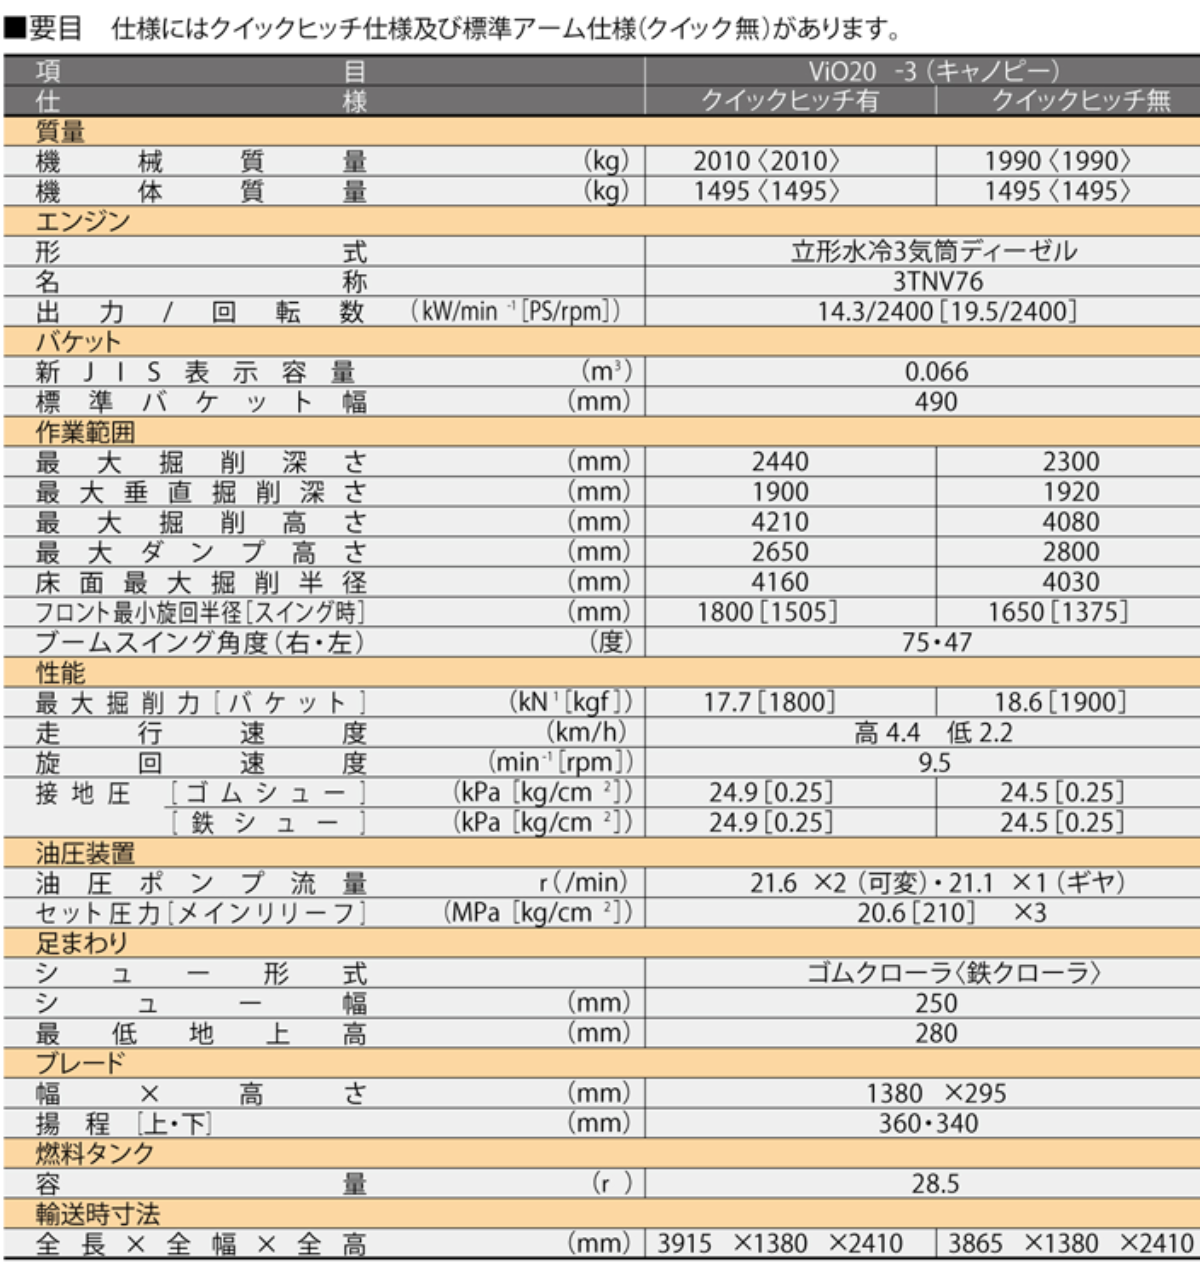Image resolution: width=1200 pixels, height=1268 pixels.
Task: Click fuel tank capacity value 28.5
Action: point(935,1184)
